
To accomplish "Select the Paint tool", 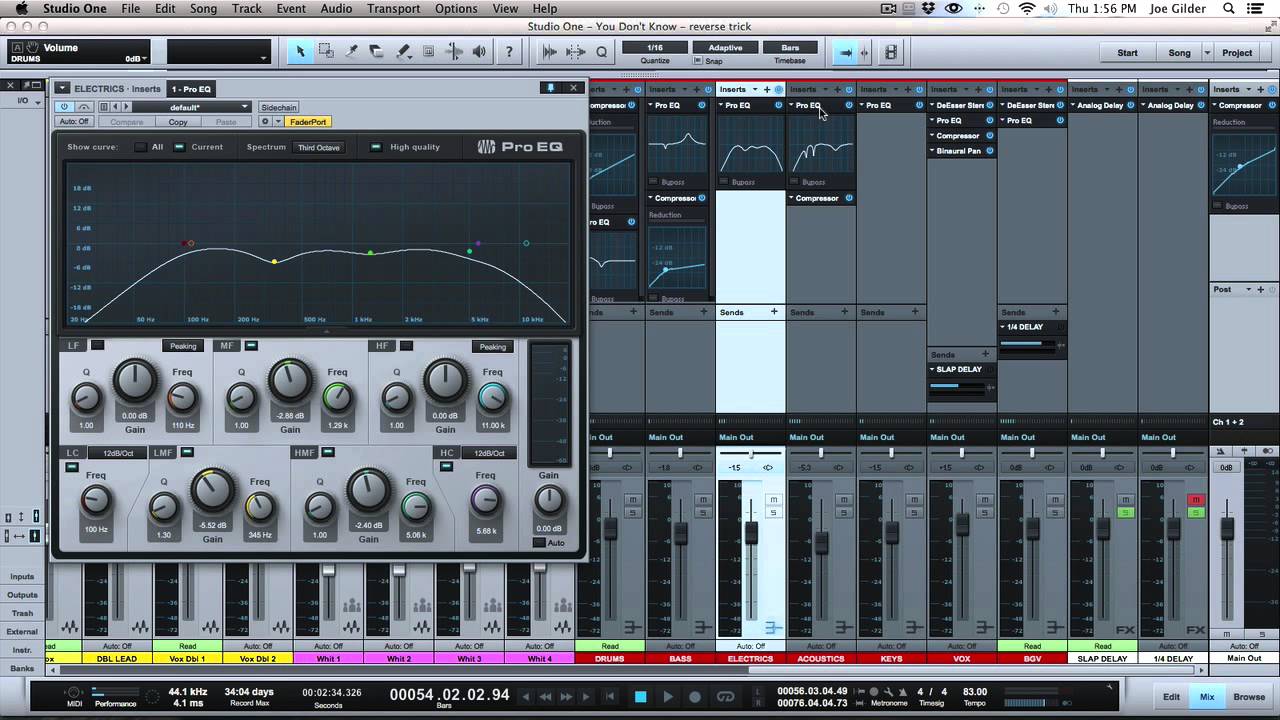I will click(403, 52).
